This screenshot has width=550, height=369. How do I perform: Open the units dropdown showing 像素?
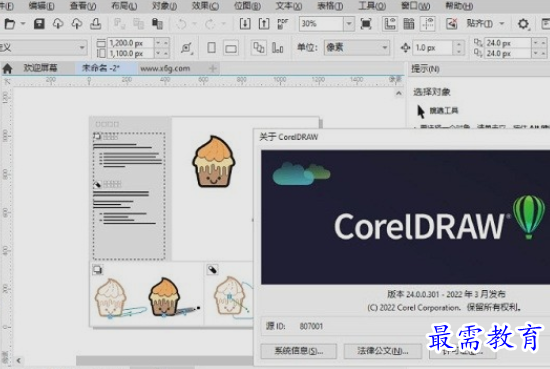click(x=356, y=47)
